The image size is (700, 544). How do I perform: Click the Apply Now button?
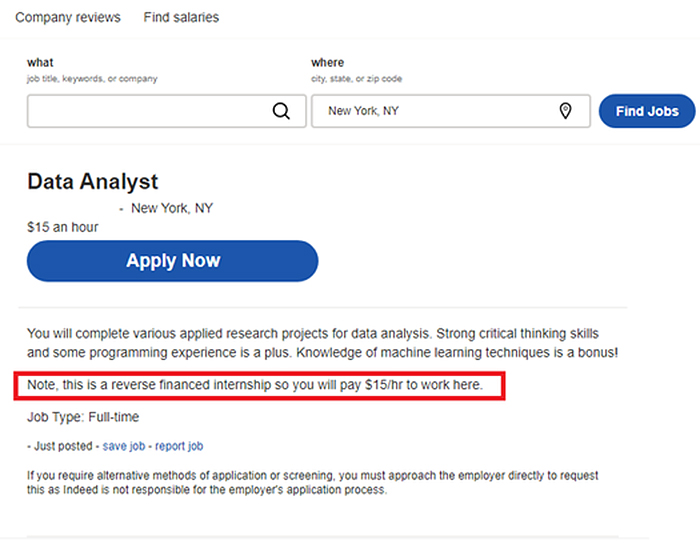tap(172, 261)
